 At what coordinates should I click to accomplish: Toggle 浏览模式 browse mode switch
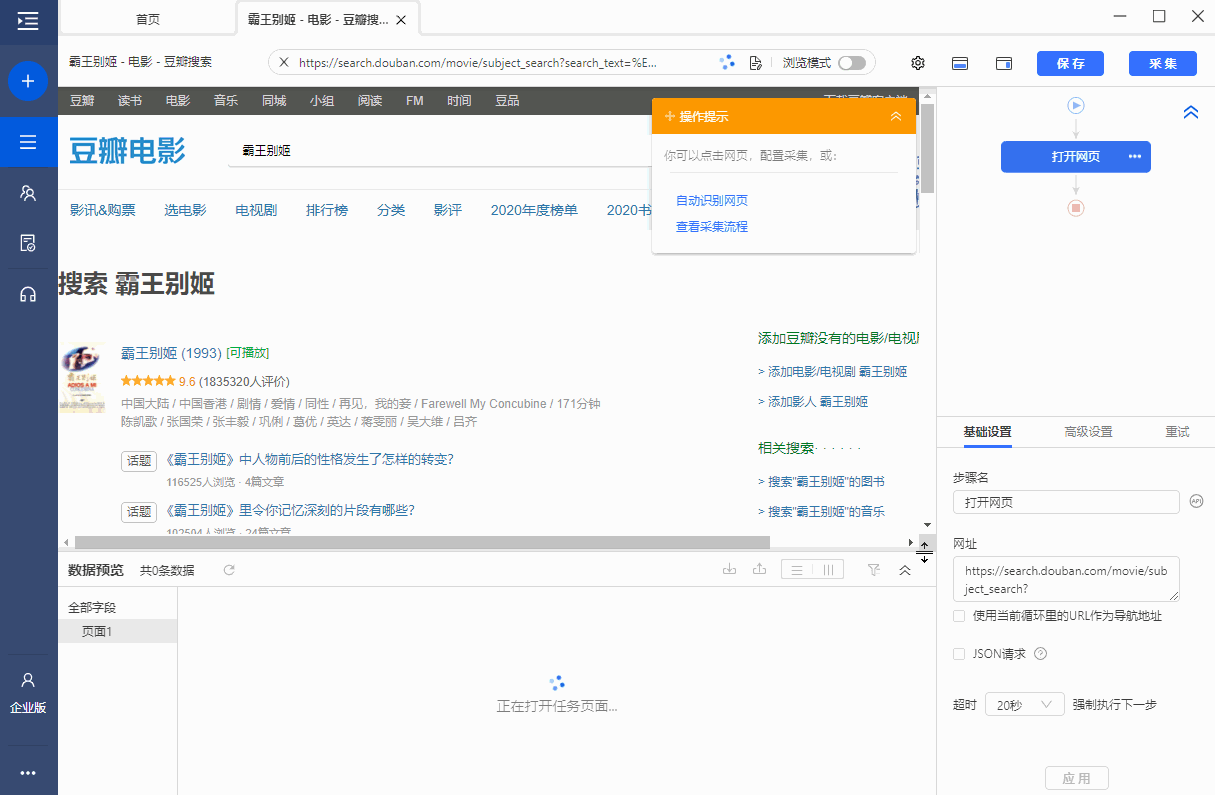(x=852, y=63)
